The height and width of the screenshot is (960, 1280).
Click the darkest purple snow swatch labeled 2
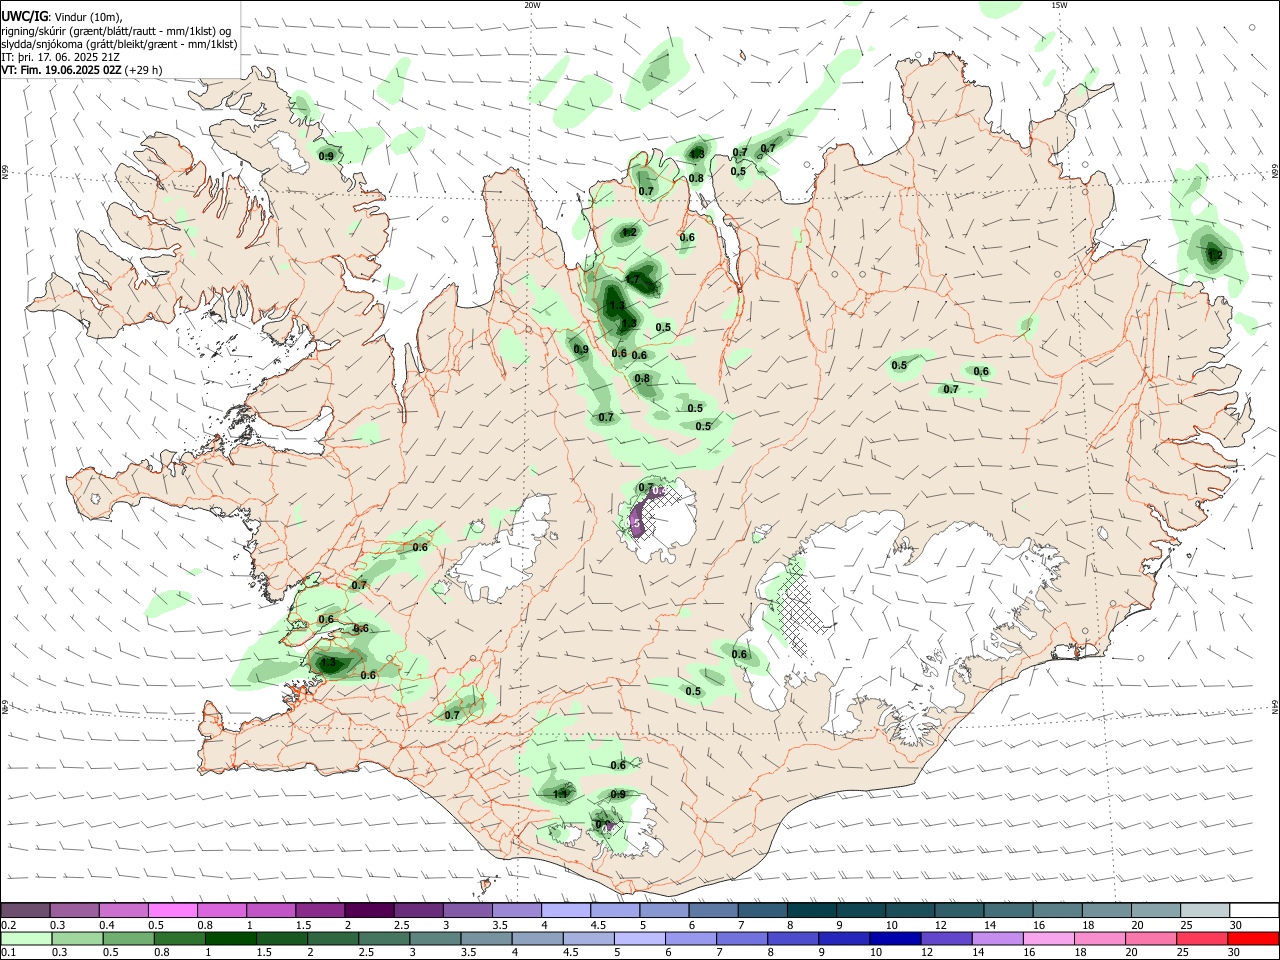369,910
